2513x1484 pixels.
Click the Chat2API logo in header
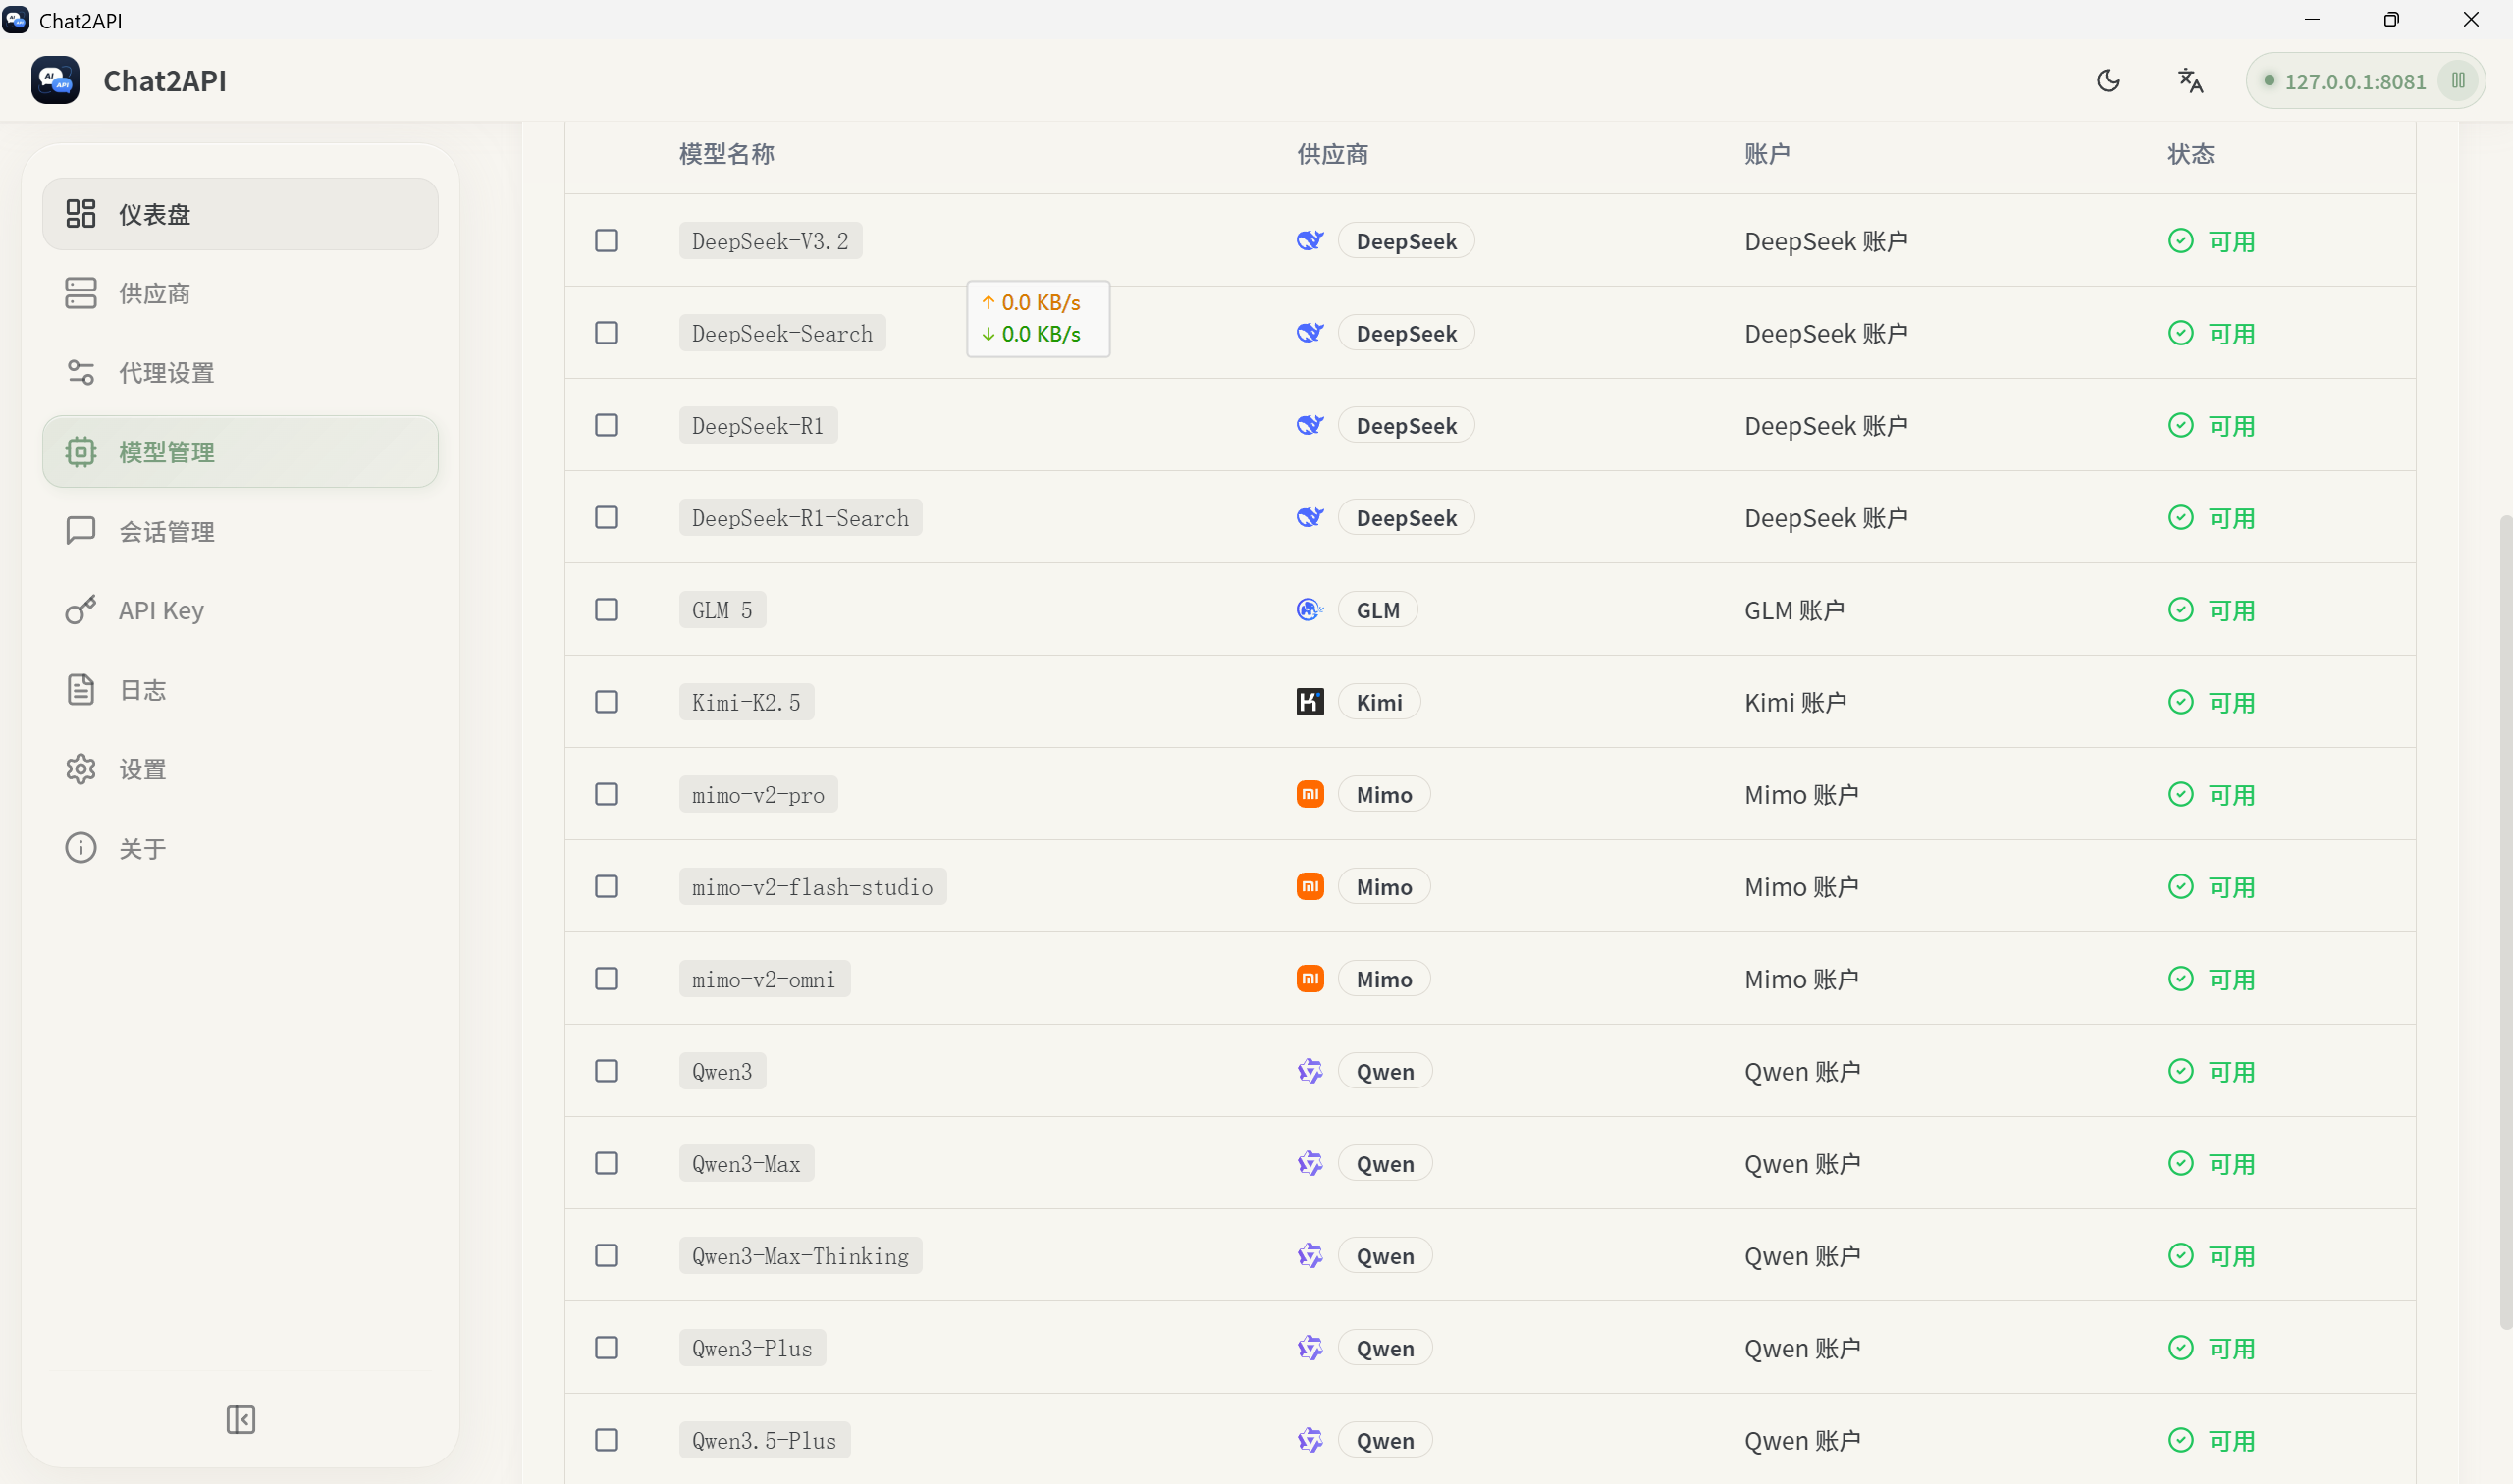55,80
